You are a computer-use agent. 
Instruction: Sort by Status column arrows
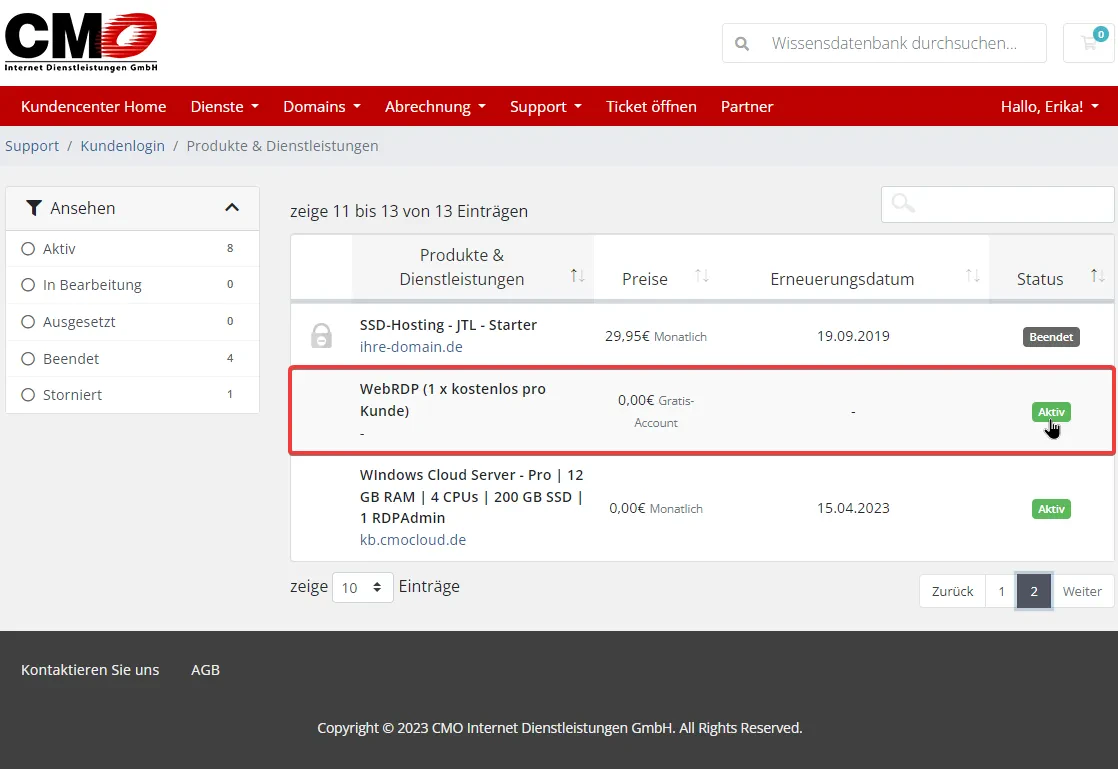pos(1098,275)
